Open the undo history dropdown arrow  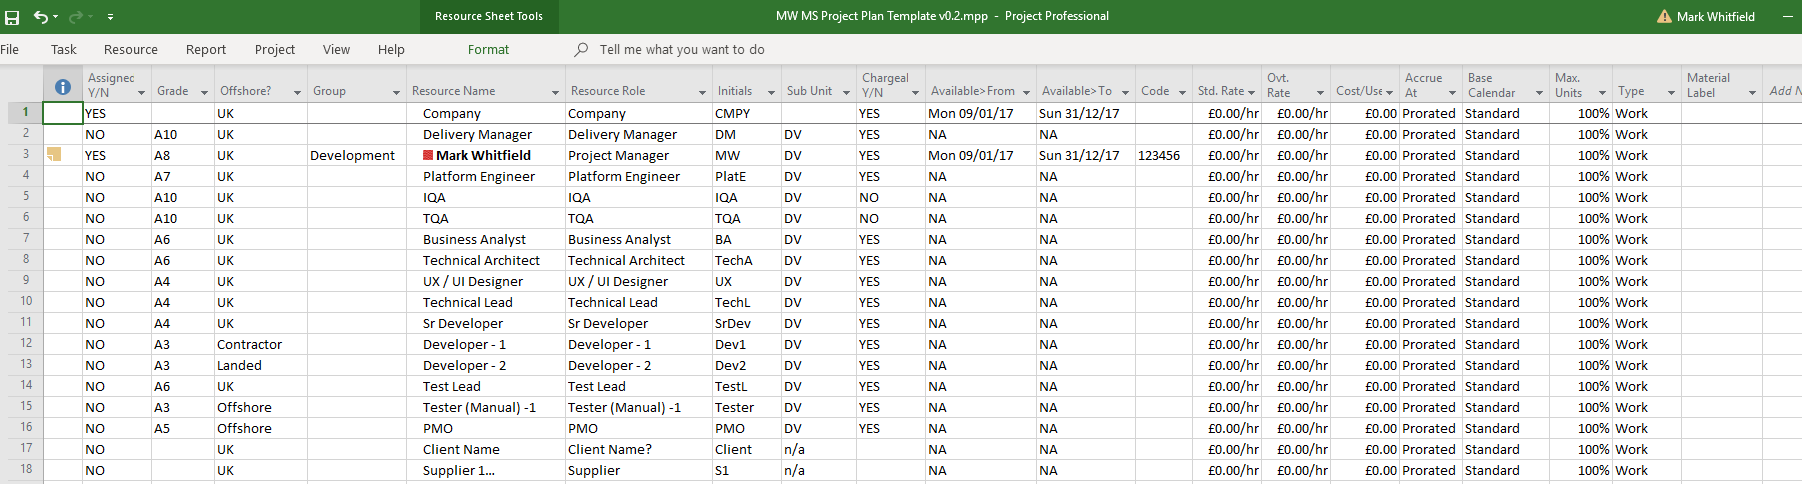tap(56, 17)
